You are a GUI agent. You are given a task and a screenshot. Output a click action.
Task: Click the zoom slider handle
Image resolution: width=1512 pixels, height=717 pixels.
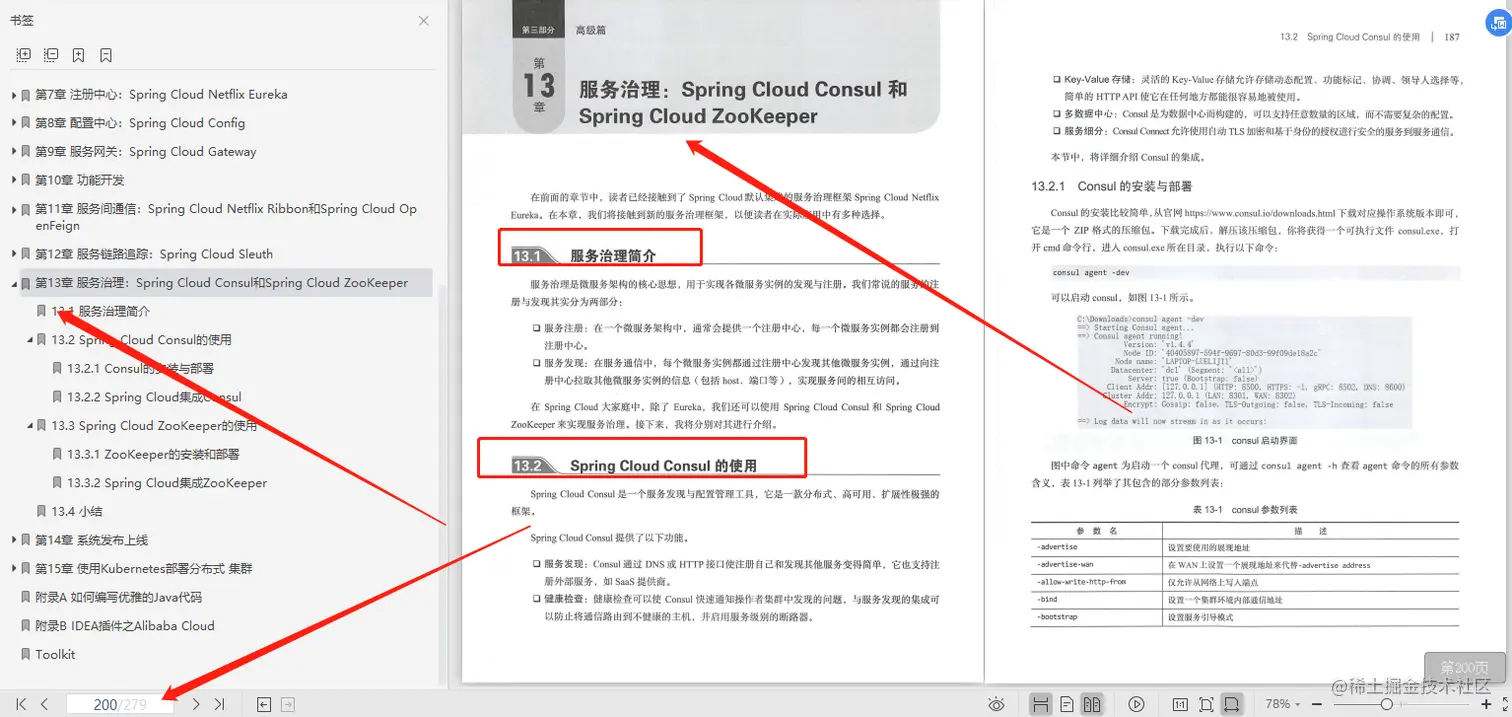pyautogui.click(x=1386, y=704)
